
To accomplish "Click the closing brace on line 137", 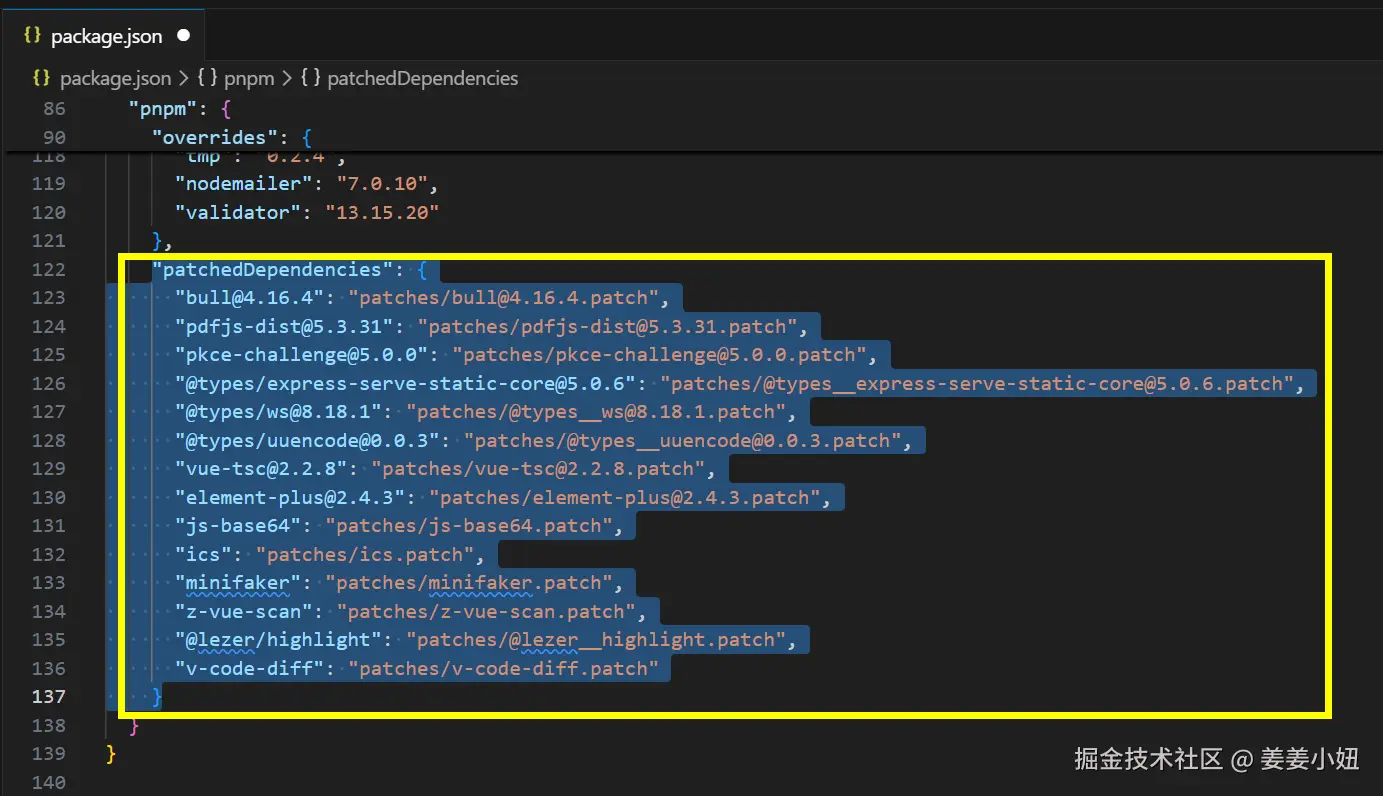I will [157, 696].
